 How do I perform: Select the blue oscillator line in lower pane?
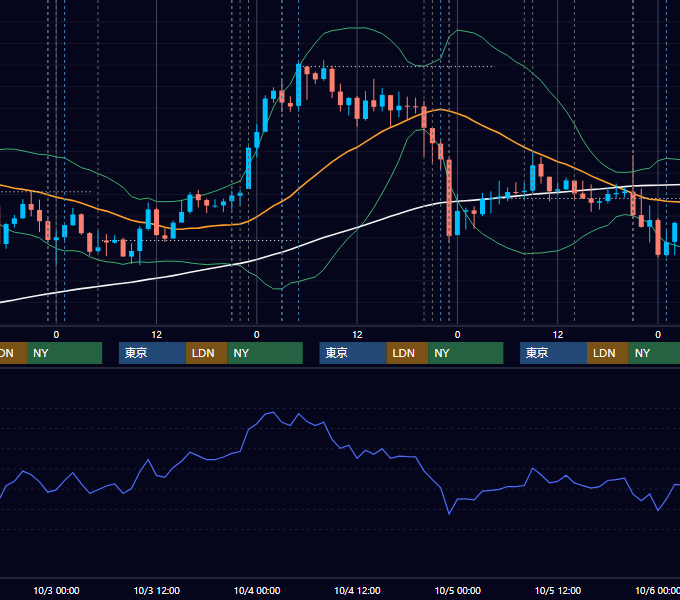coord(338,446)
